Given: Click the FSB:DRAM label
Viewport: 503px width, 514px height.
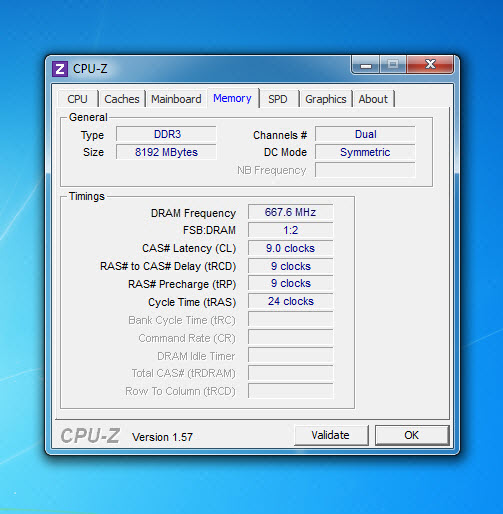Looking at the screenshot, I should click(x=209, y=230).
